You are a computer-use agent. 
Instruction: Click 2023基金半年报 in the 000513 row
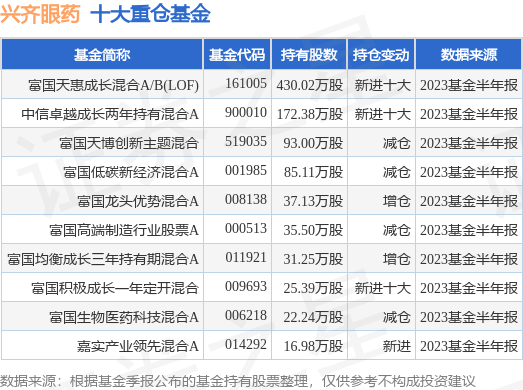[x=469, y=230]
